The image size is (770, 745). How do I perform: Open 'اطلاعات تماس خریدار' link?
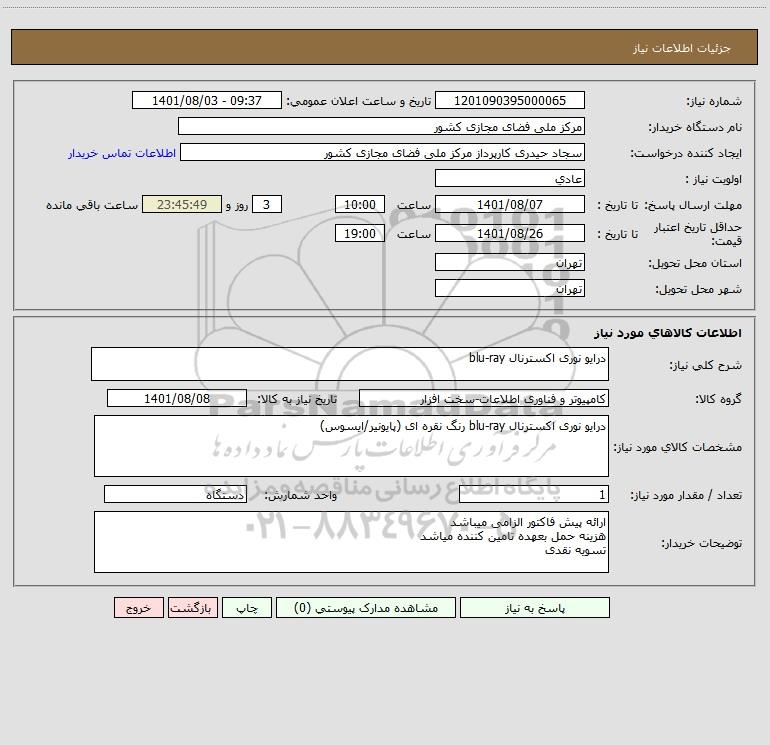[x=122, y=153]
